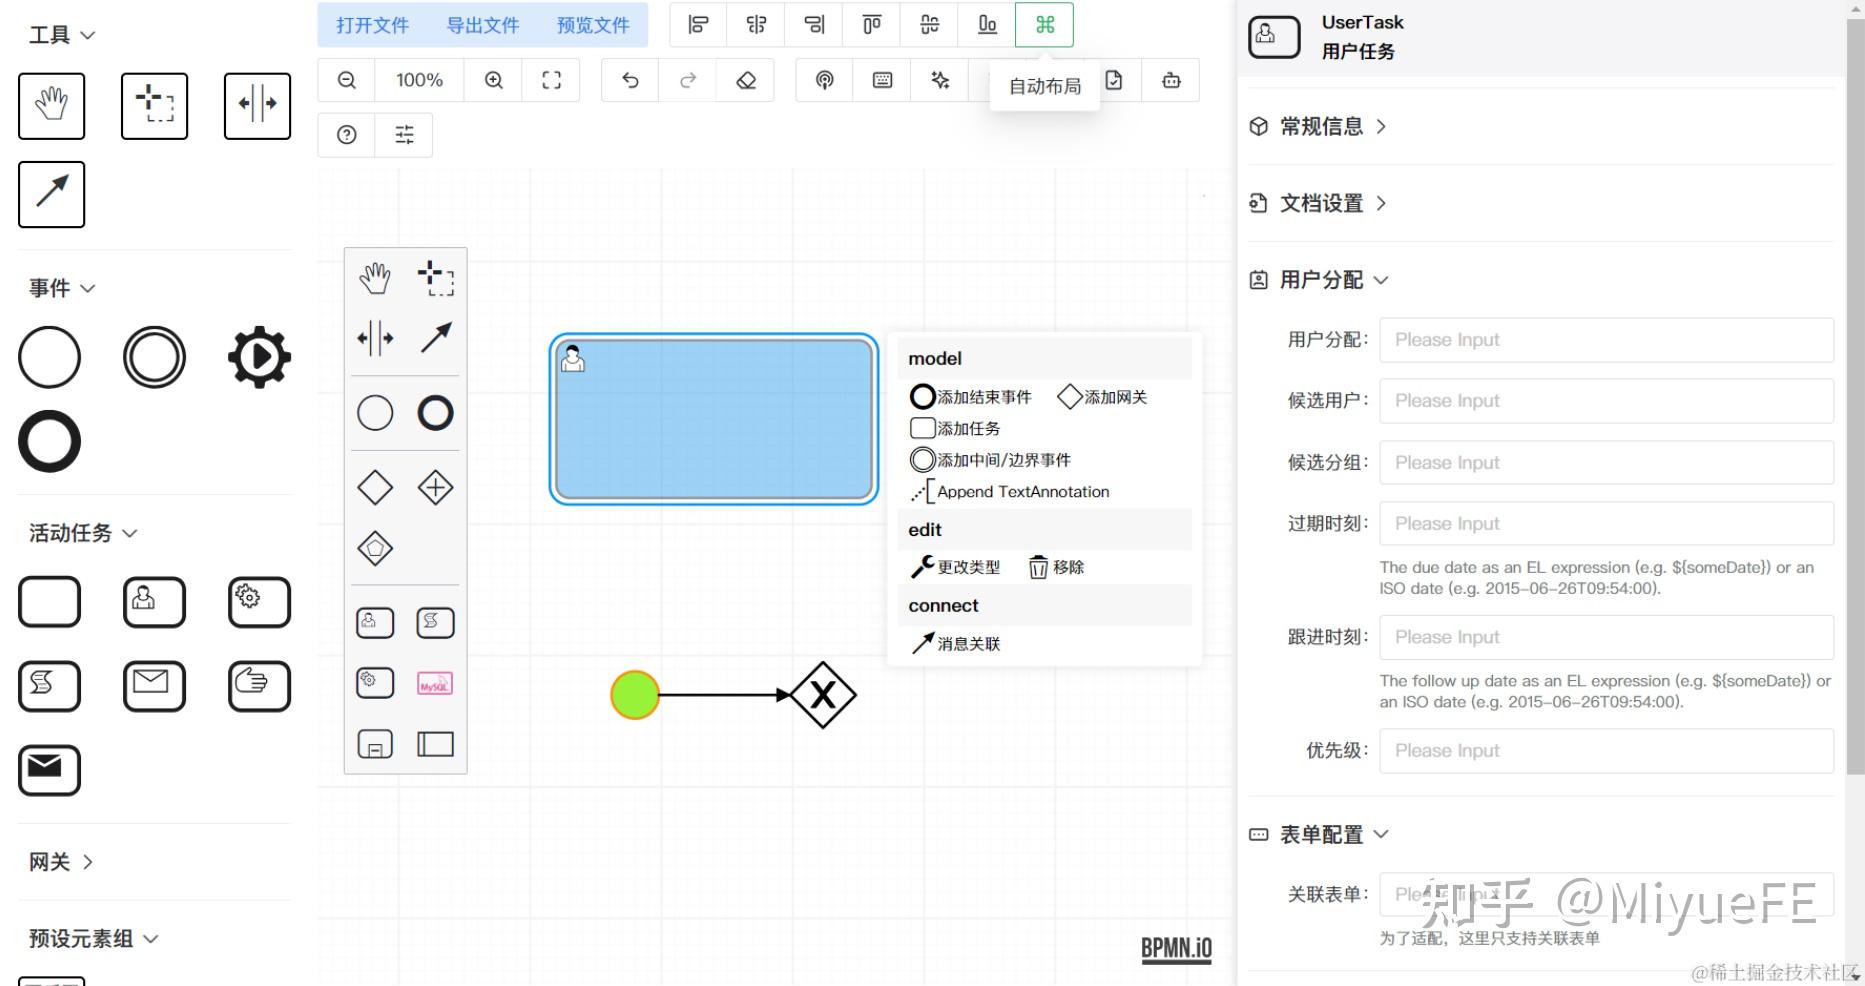Screen dimensions: 1865x986
Task: Activate the green auto-layout command icon
Action: [x=1044, y=25]
